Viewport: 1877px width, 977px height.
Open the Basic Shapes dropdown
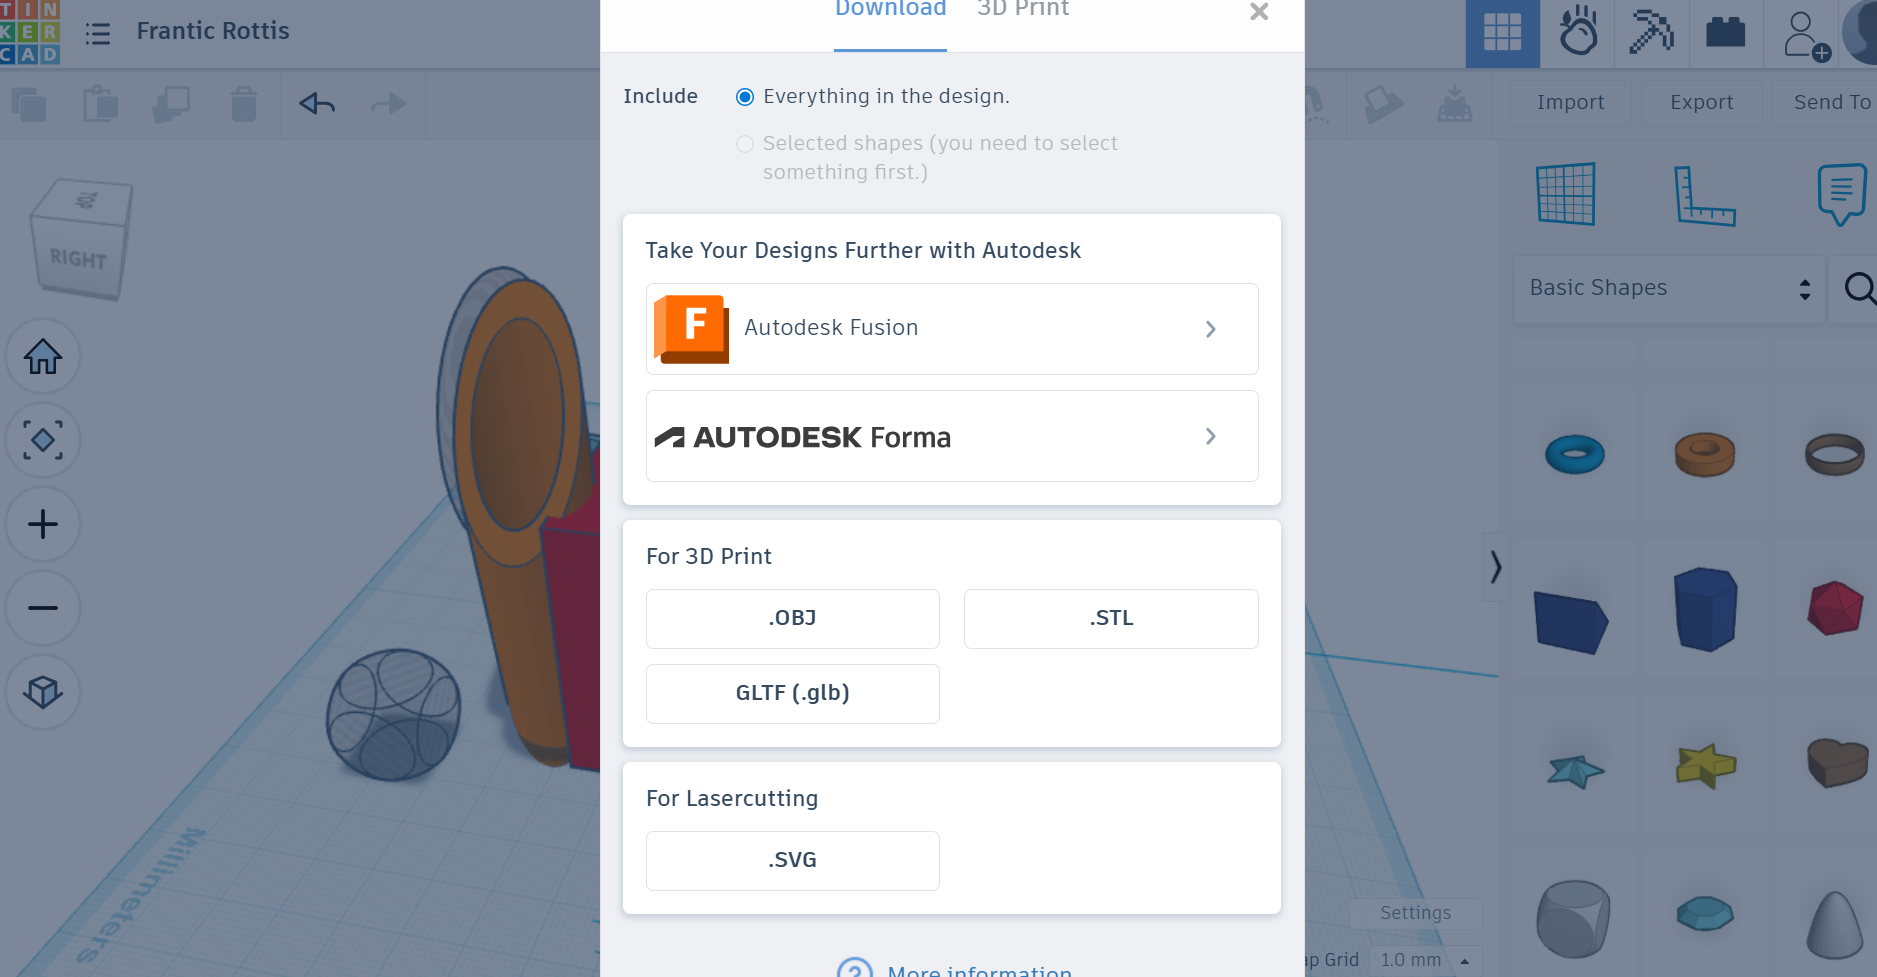point(1669,289)
